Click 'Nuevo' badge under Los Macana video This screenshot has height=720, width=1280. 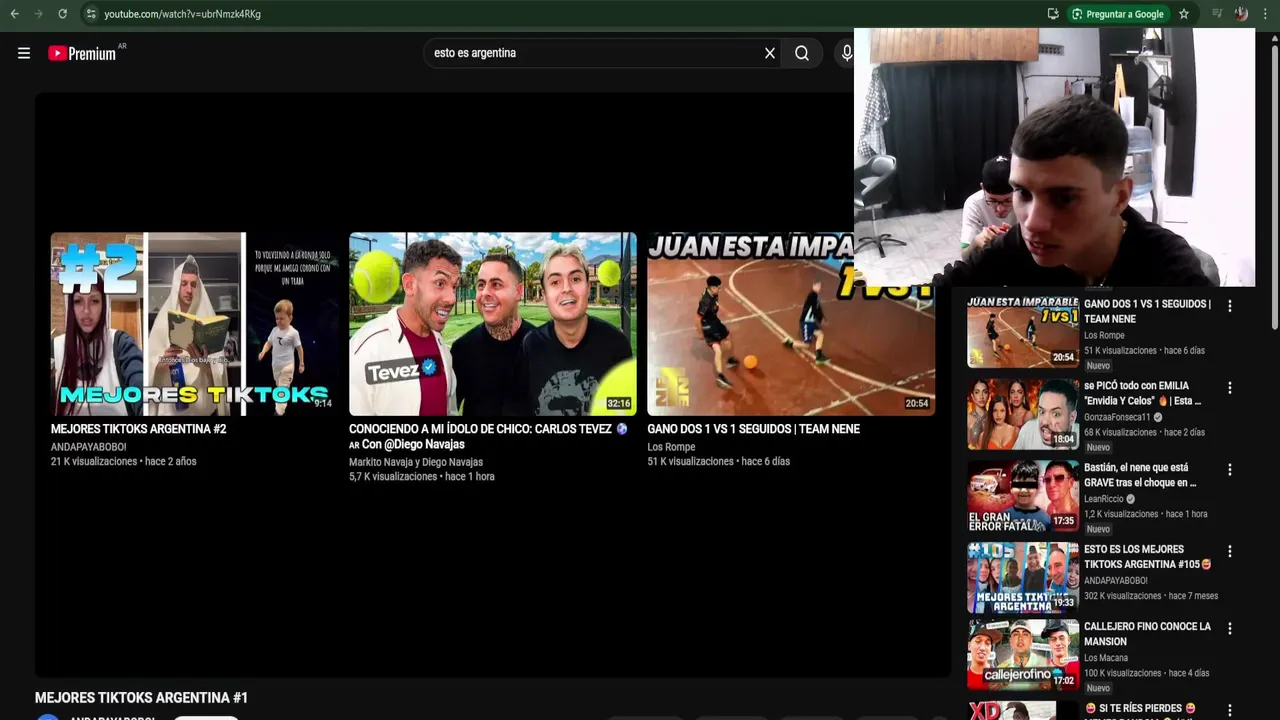click(x=1098, y=688)
